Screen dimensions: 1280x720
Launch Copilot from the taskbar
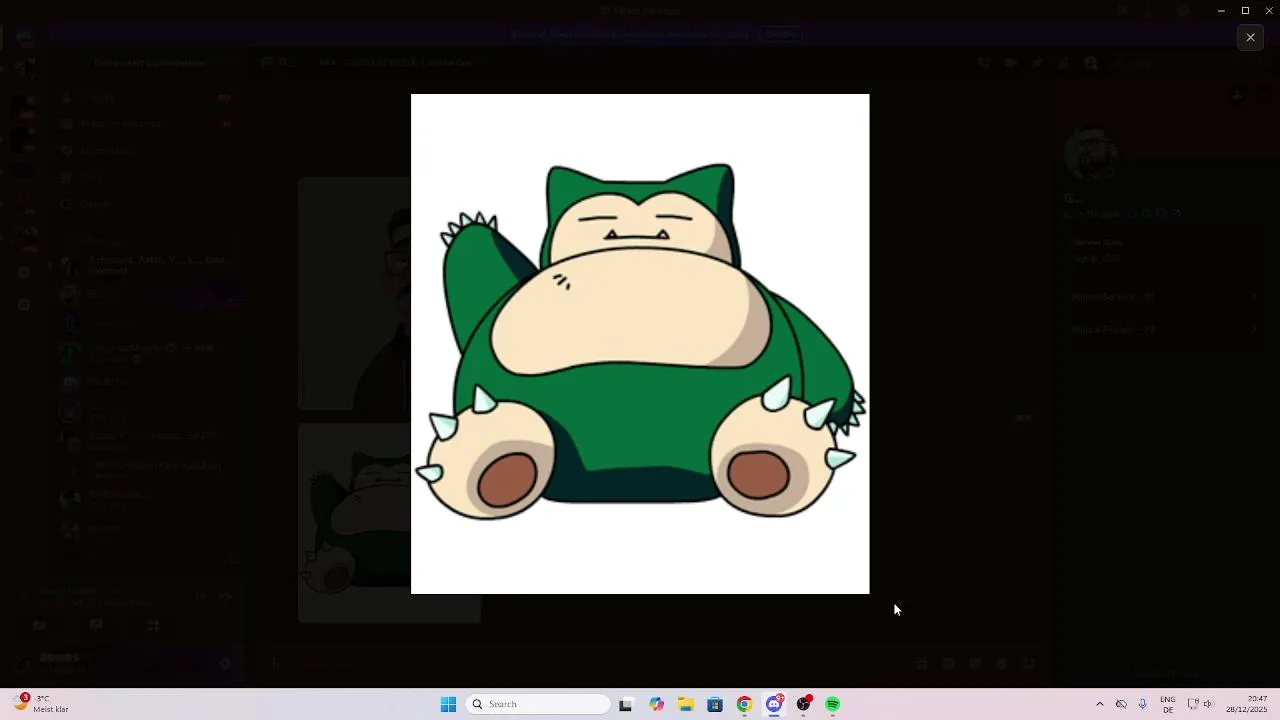[656, 704]
